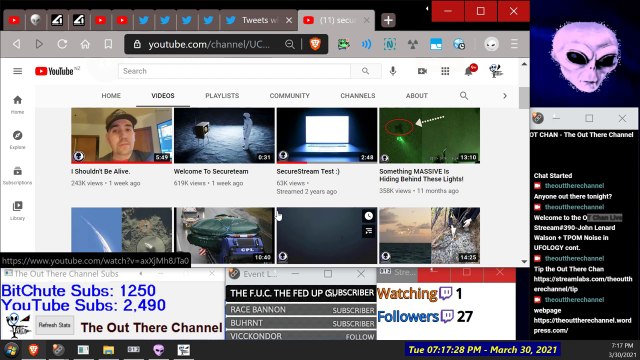Click the green frog extension icon
640x360 pixels.
tap(343, 44)
